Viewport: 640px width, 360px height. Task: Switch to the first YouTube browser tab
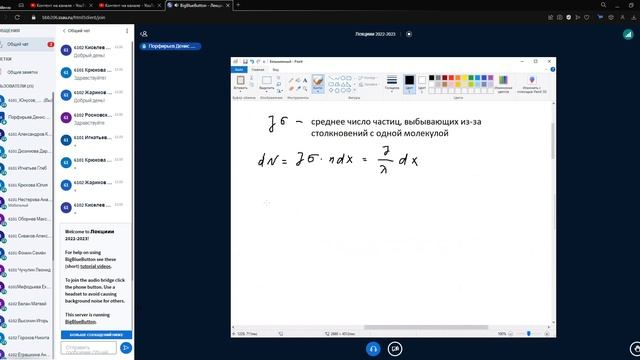(61, 5)
